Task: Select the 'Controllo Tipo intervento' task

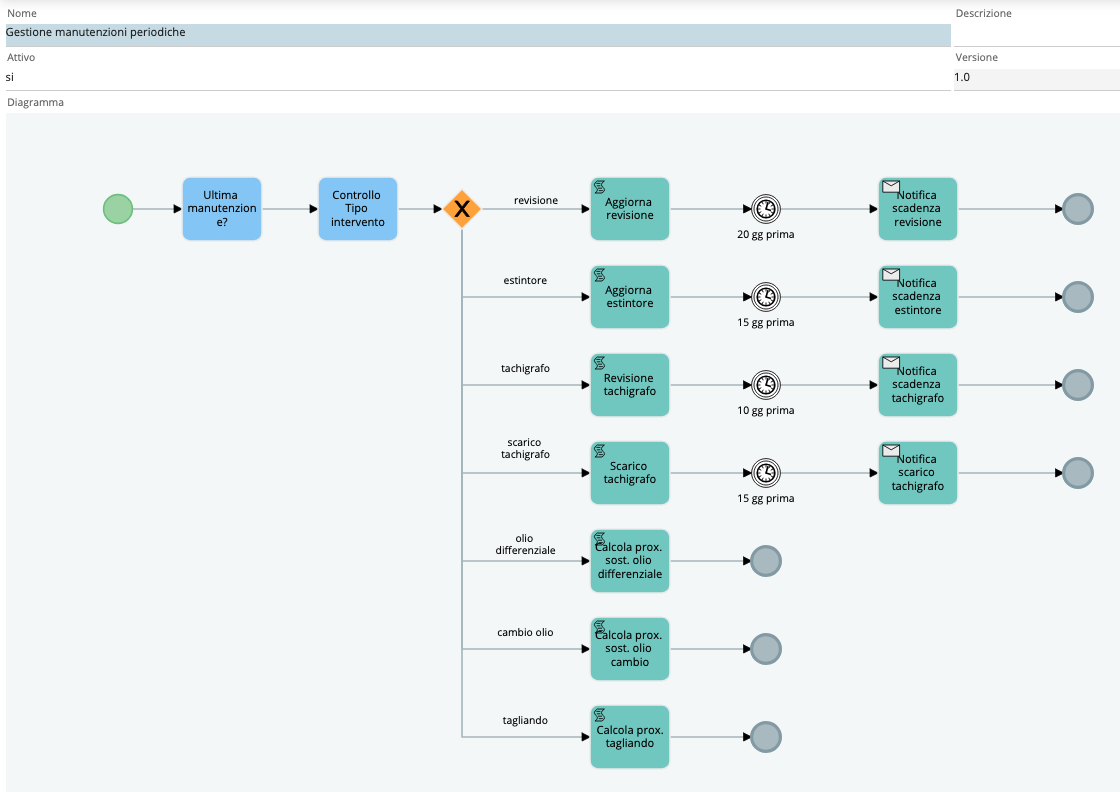Action: (x=358, y=209)
